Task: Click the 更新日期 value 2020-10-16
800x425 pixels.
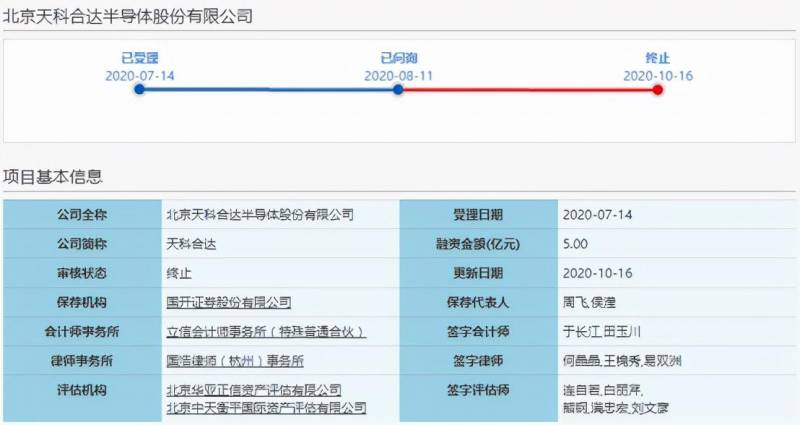Action: (597, 273)
